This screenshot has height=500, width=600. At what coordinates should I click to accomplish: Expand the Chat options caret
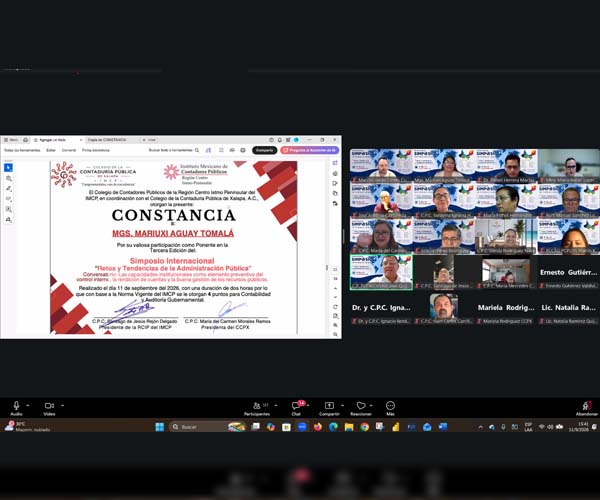coord(308,405)
